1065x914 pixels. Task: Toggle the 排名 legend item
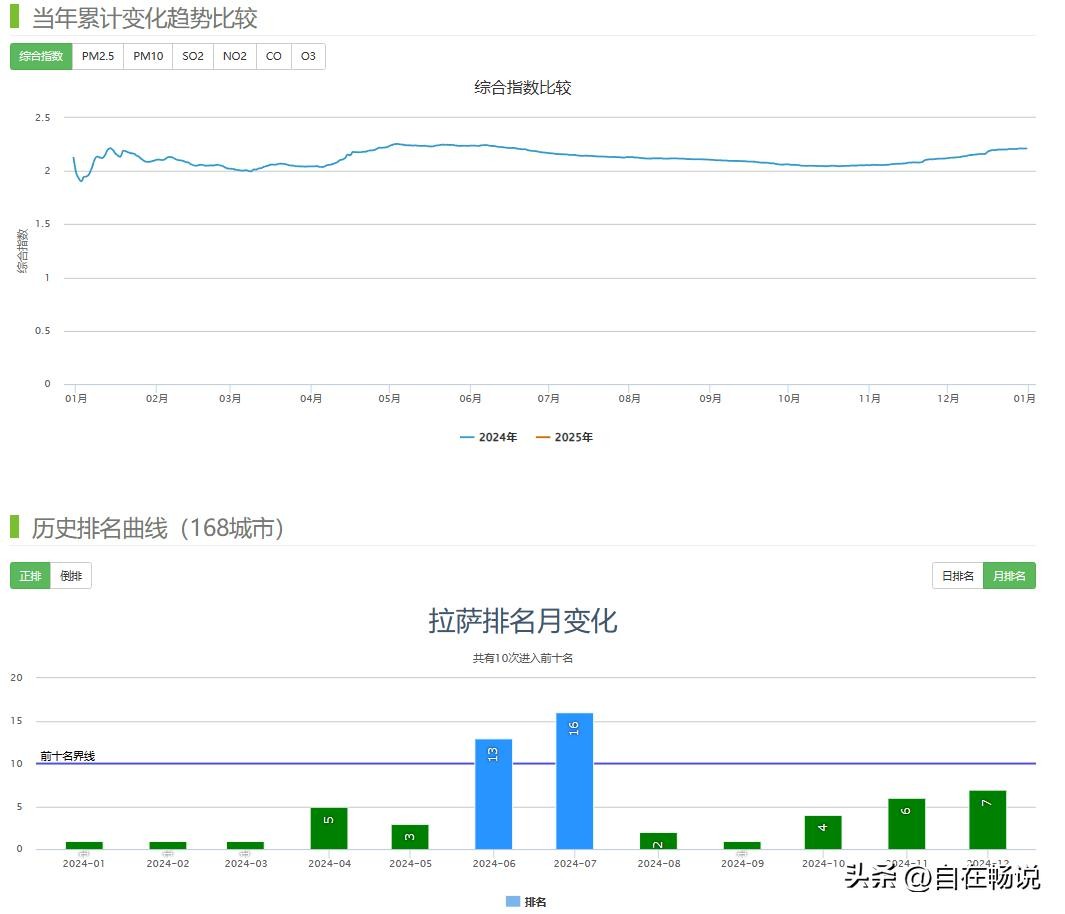tap(526, 902)
